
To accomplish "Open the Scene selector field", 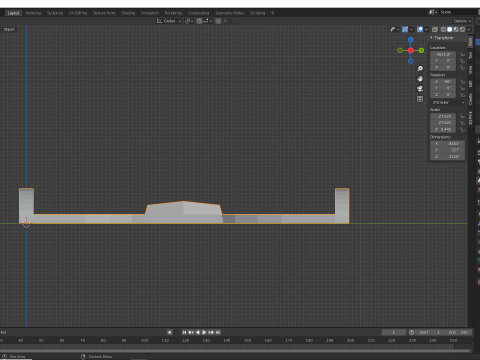I will point(458,12).
